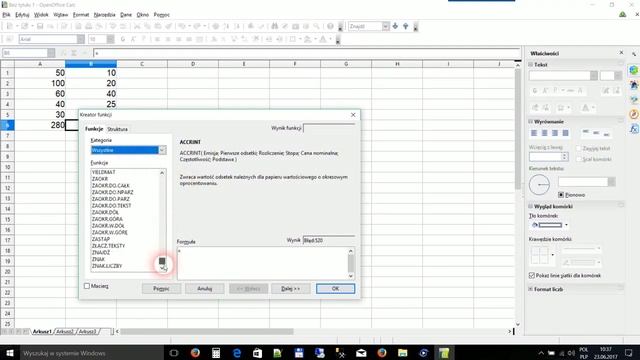Viewport: 640px width, 360px height.
Task: Click the Pomoc button in dialog
Action: [x=161, y=289]
